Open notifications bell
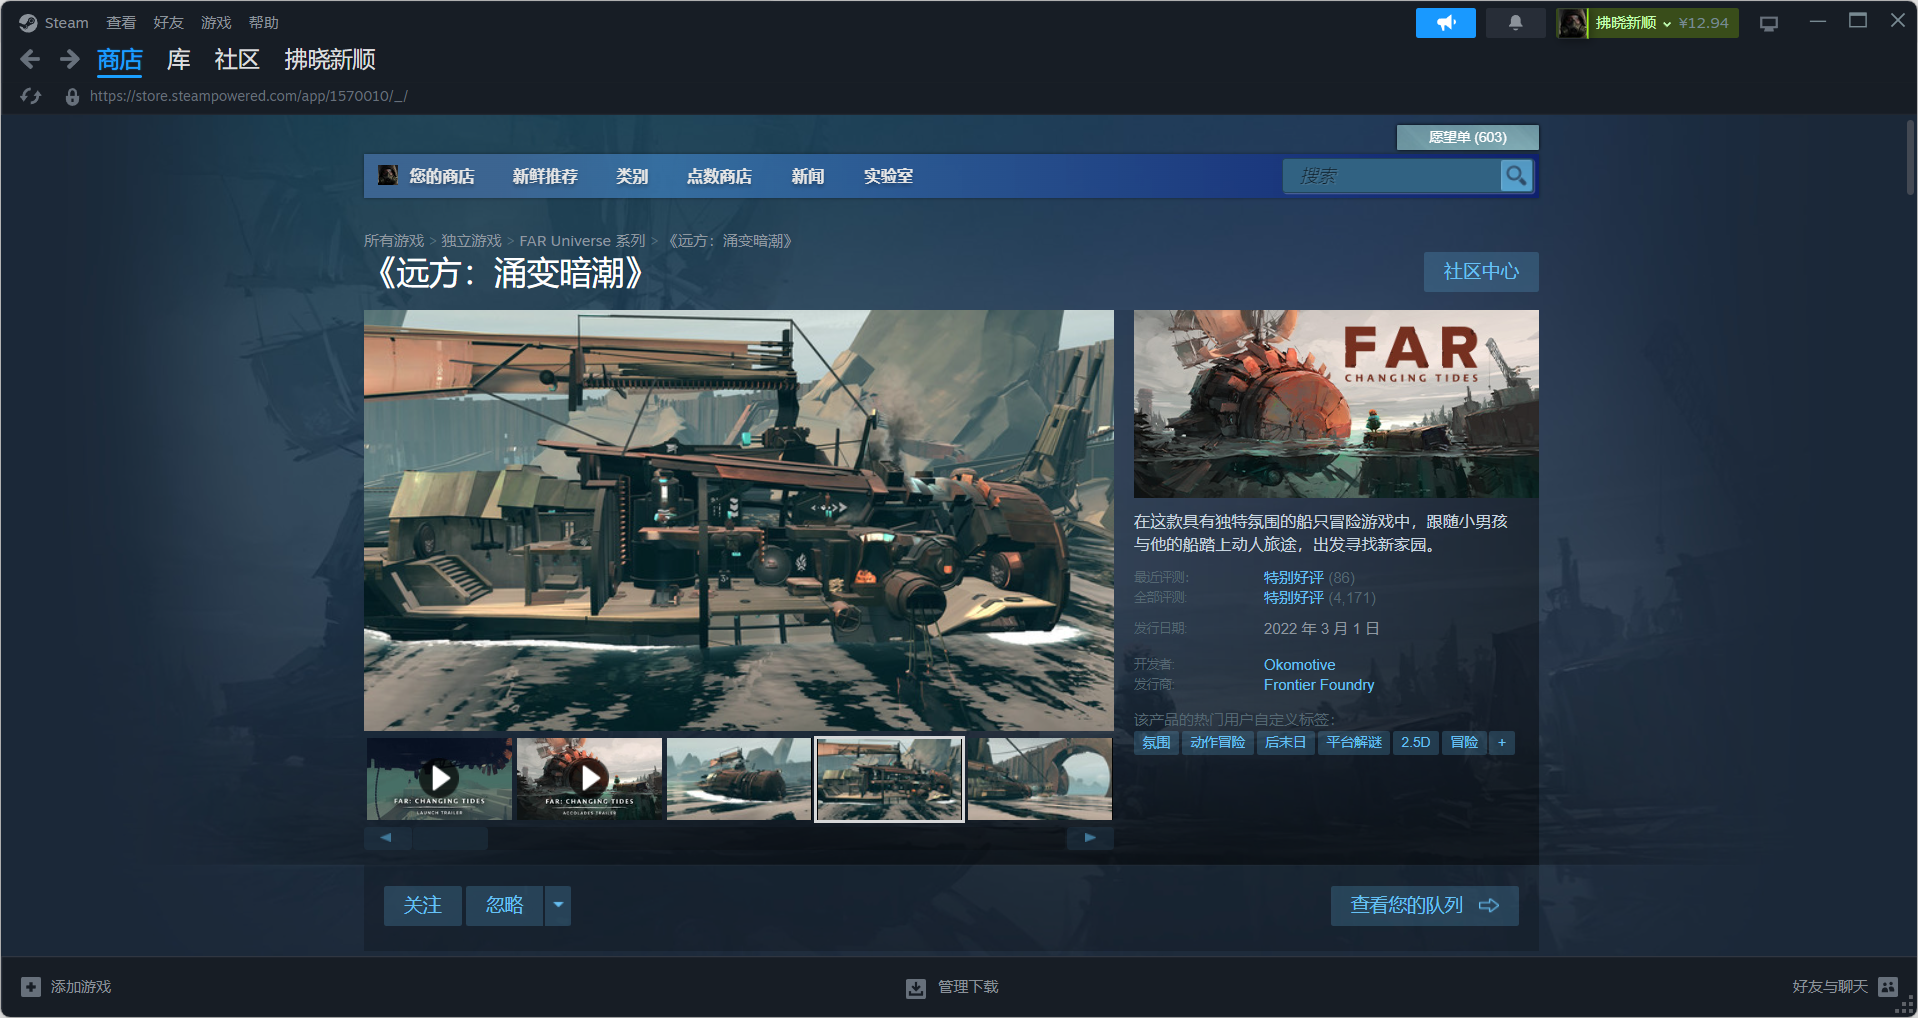1918x1018 pixels. pos(1515,23)
